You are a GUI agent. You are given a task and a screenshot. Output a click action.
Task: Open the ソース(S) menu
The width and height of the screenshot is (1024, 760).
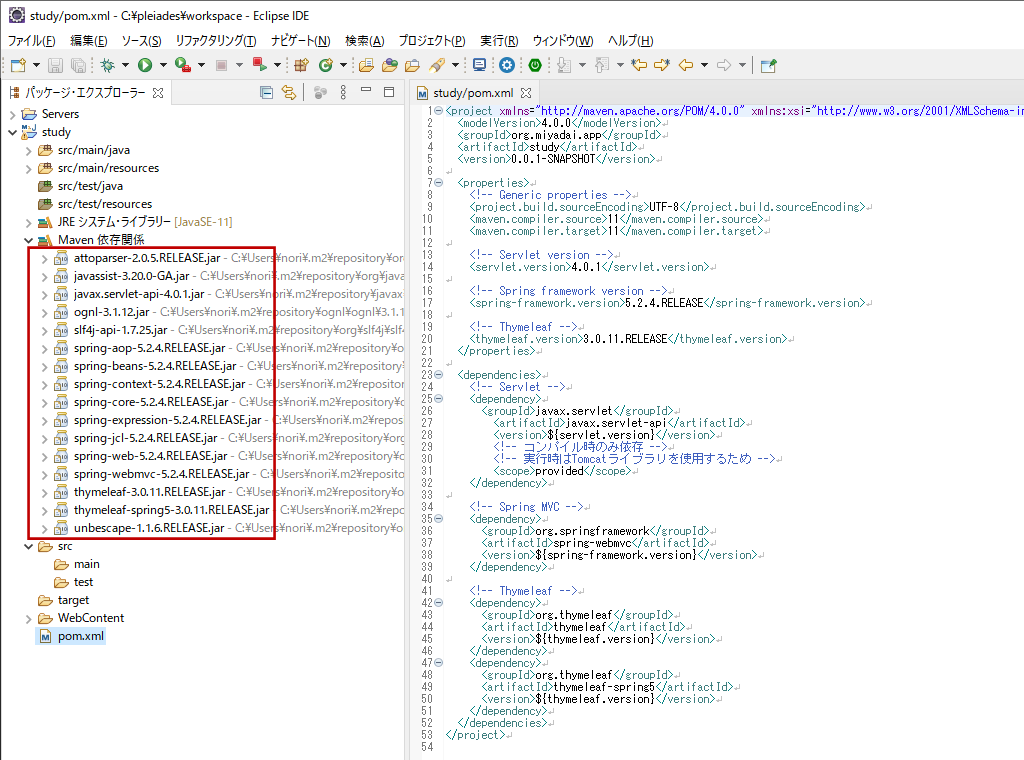click(141, 41)
